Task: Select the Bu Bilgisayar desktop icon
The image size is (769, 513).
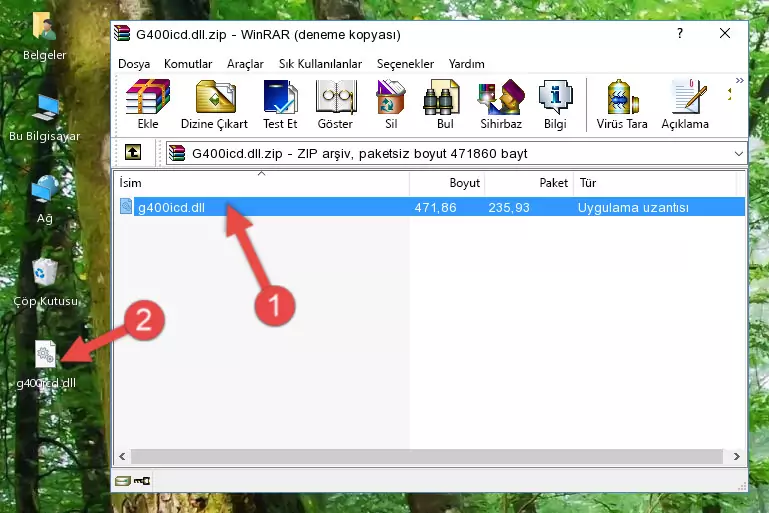Action: 44,119
